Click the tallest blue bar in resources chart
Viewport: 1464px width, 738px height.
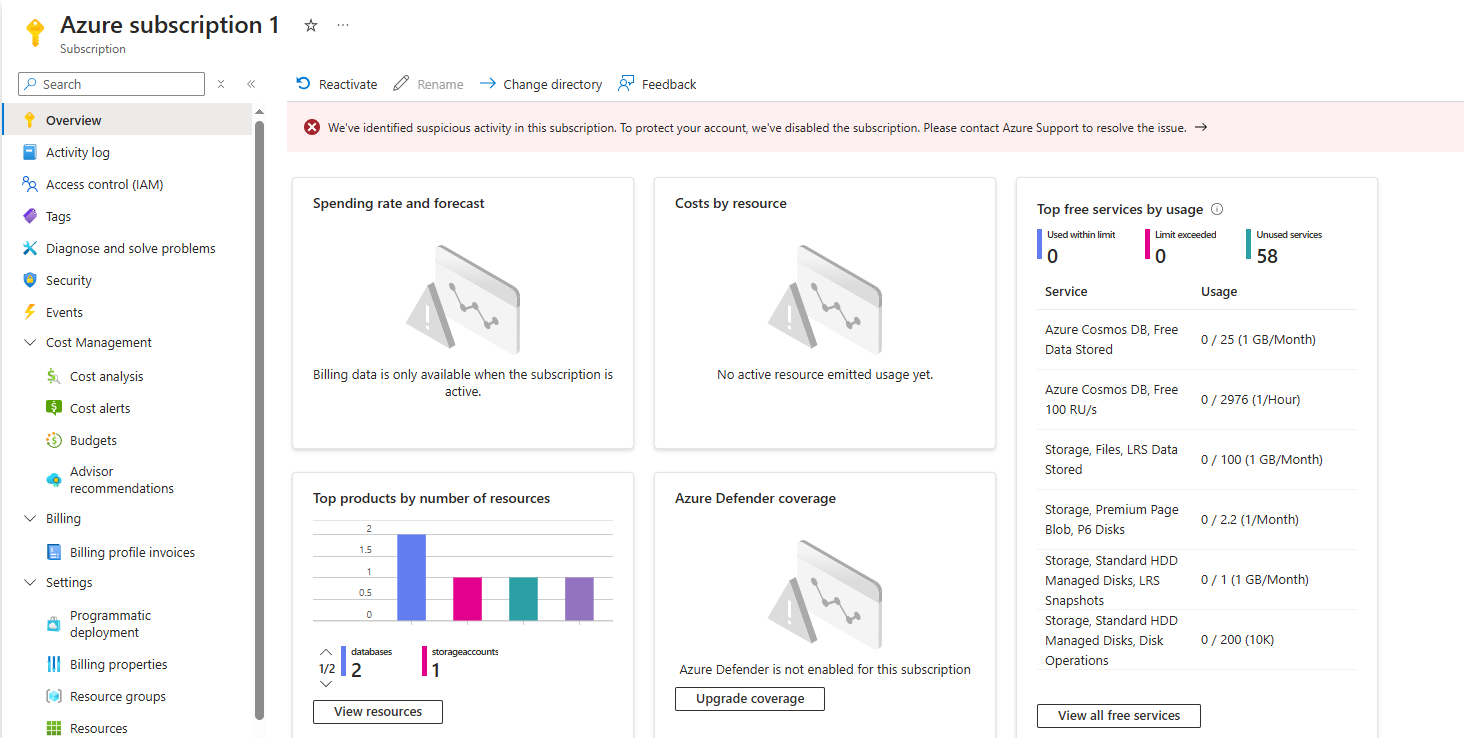[411, 577]
